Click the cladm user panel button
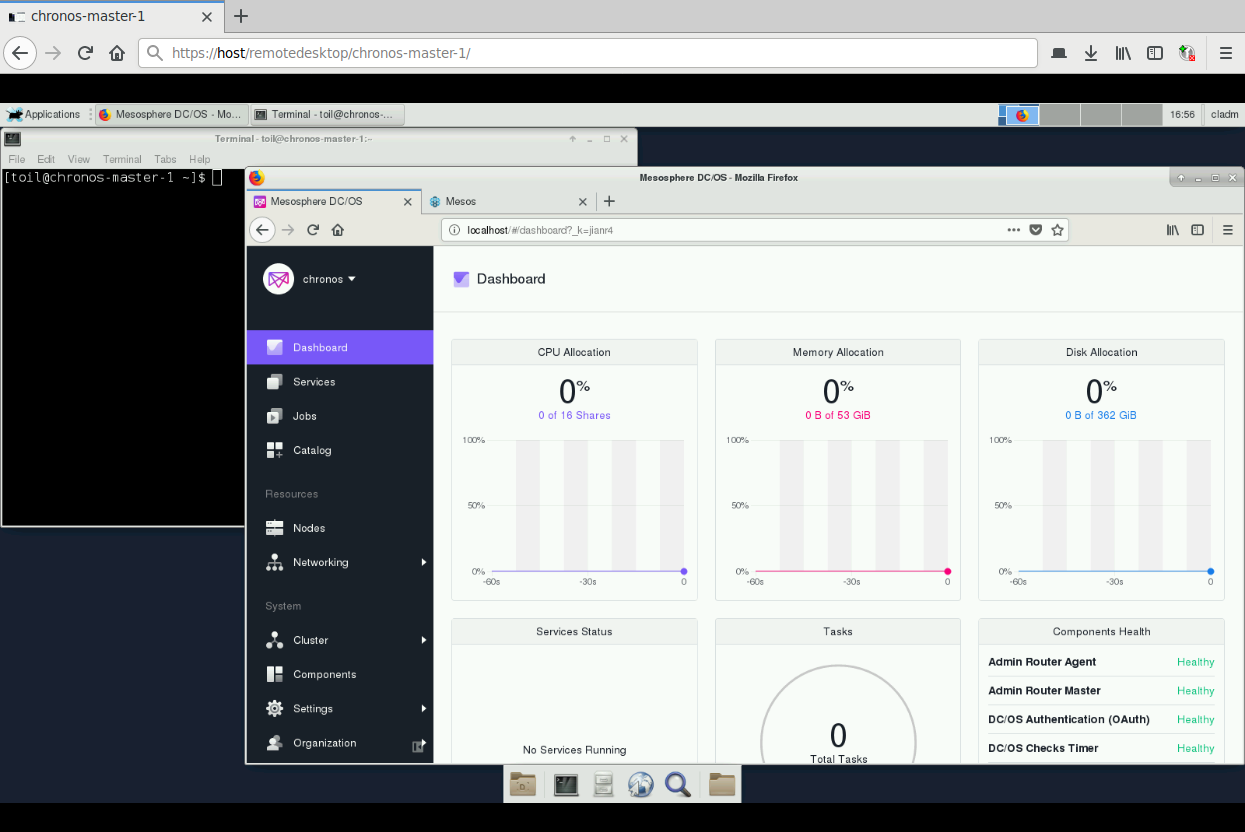Image resolution: width=1245 pixels, height=832 pixels. [x=1224, y=115]
